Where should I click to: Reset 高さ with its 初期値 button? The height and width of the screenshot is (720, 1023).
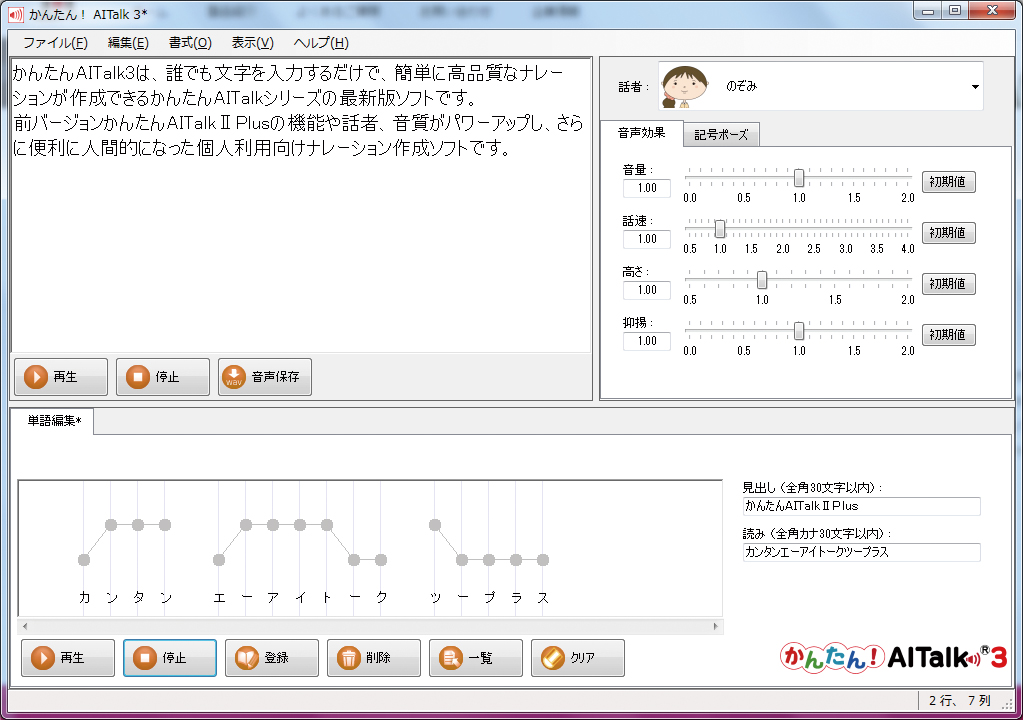(x=948, y=284)
